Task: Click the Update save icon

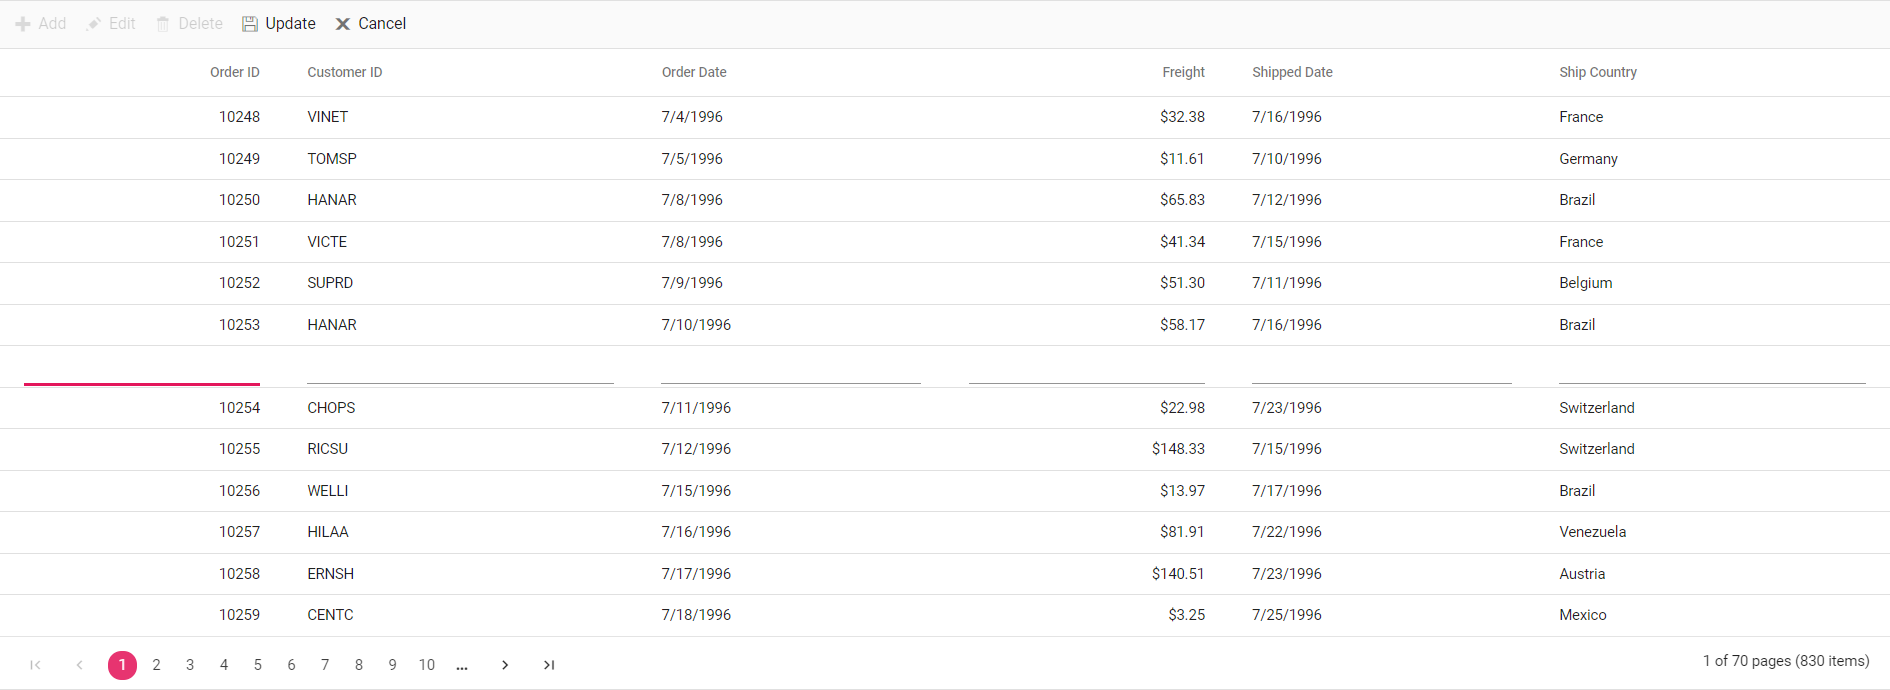Action: coord(250,24)
